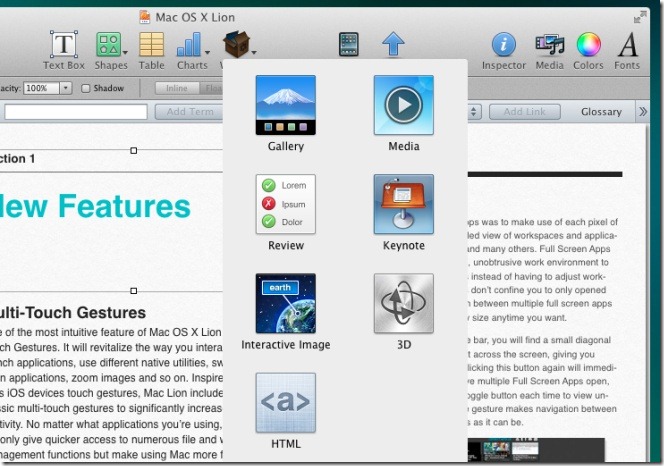Click the bottom selection handle of the title box
664x466 pixels.
[x=134, y=291]
